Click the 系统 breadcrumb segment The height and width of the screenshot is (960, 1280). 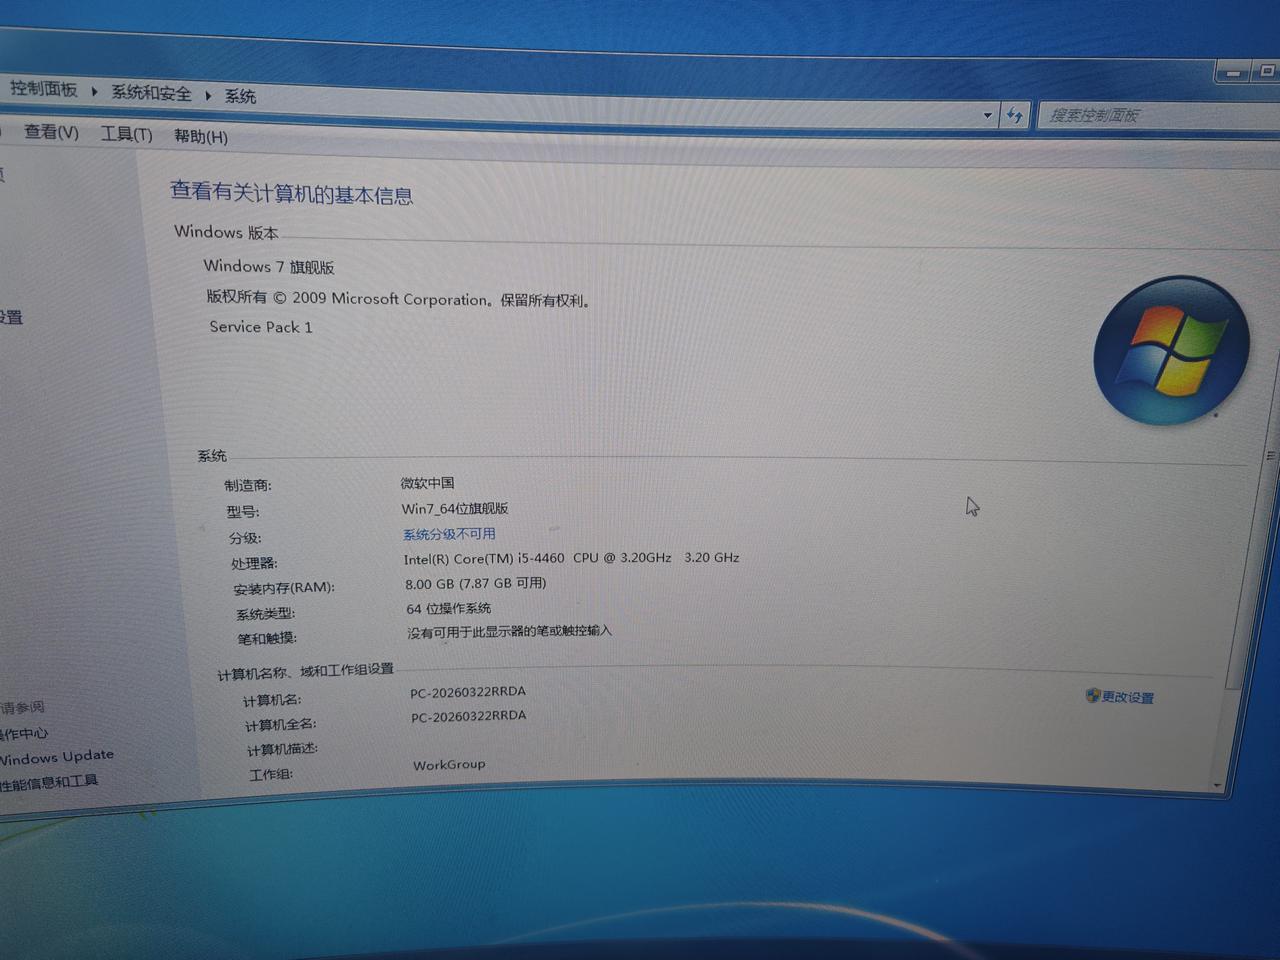[x=240, y=96]
